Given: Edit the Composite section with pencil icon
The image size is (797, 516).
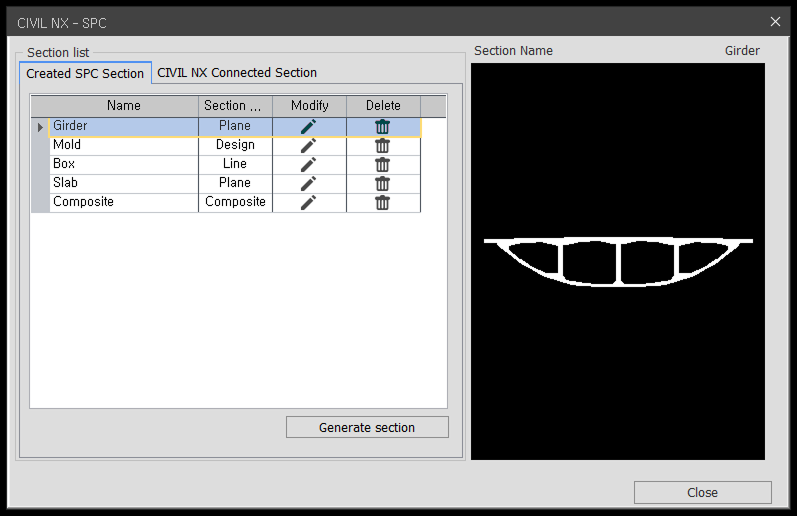Looking at the screenshot, I should [x=309, y=203].
